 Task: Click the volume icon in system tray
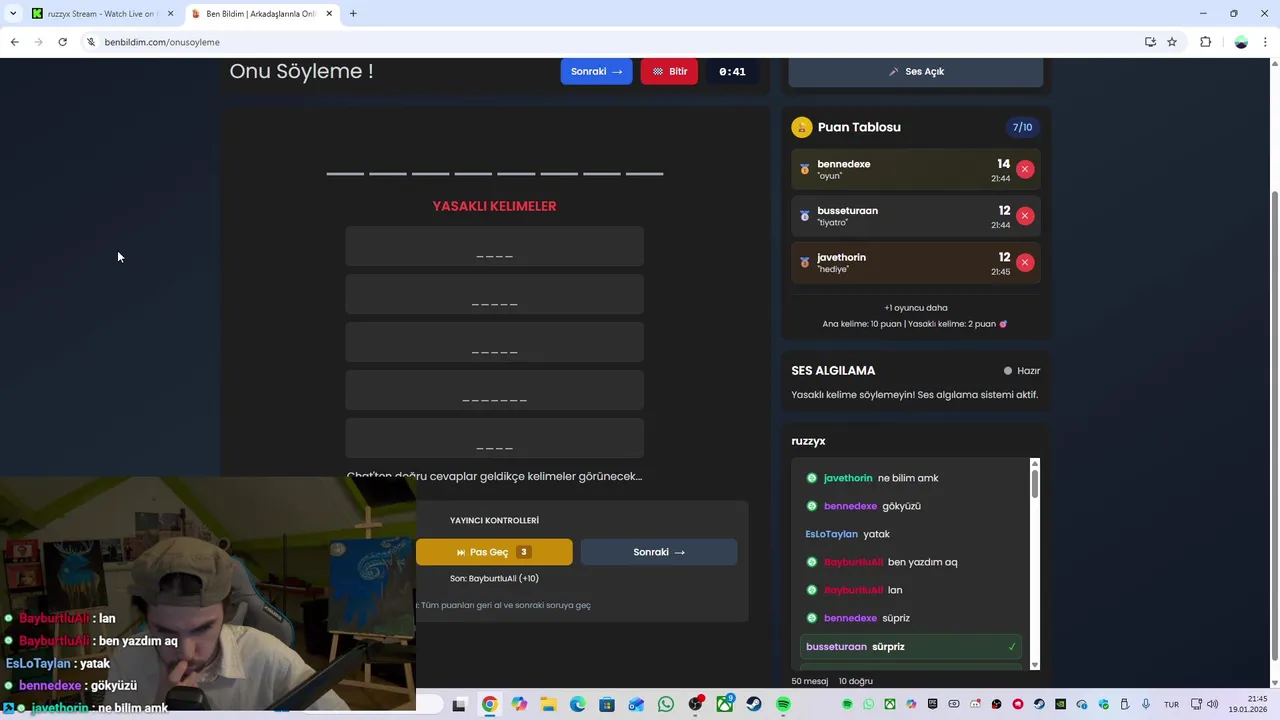(x=1212, y=705)
